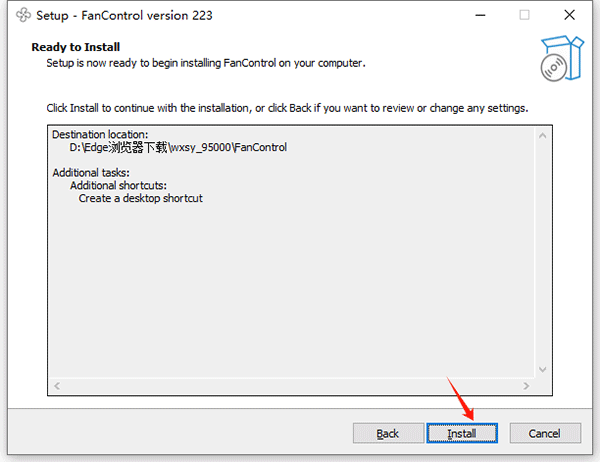Click the FanControl fan icon in title bar
Viewport: 600px width, 462px height.
coord(23,16)
